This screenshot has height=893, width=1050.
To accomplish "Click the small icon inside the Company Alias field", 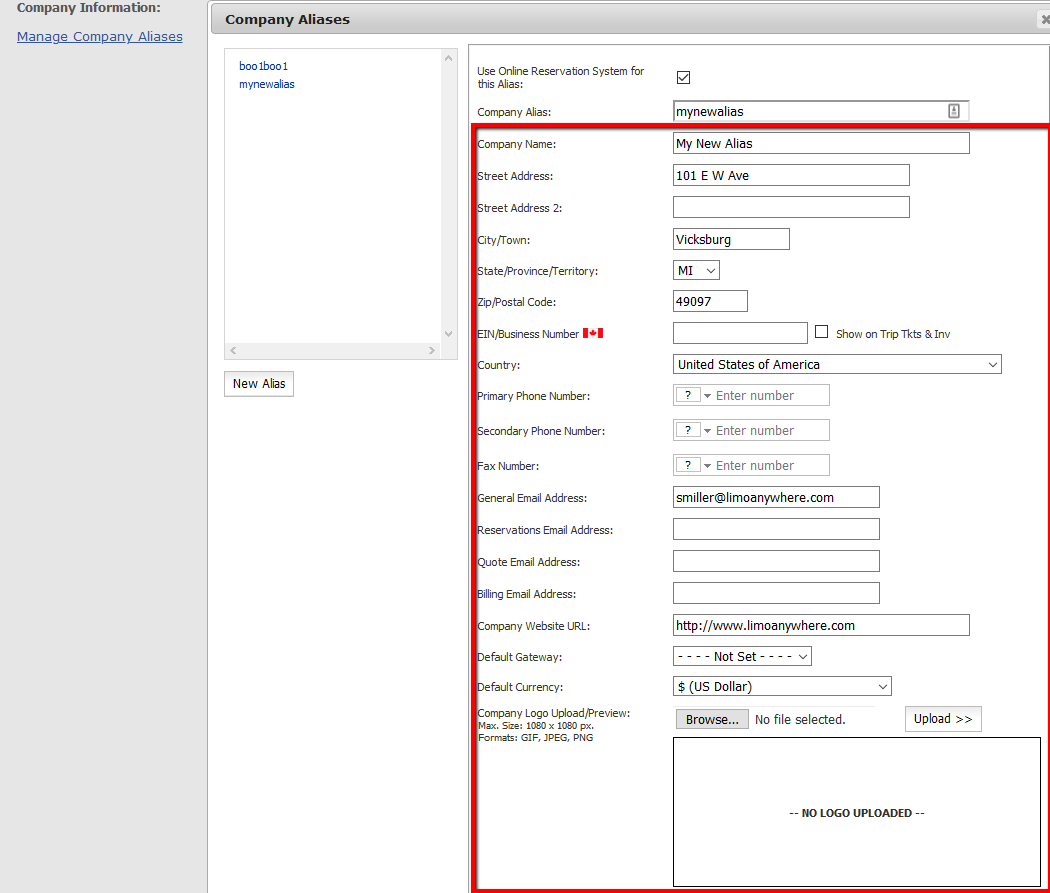I will pos(954,111).
